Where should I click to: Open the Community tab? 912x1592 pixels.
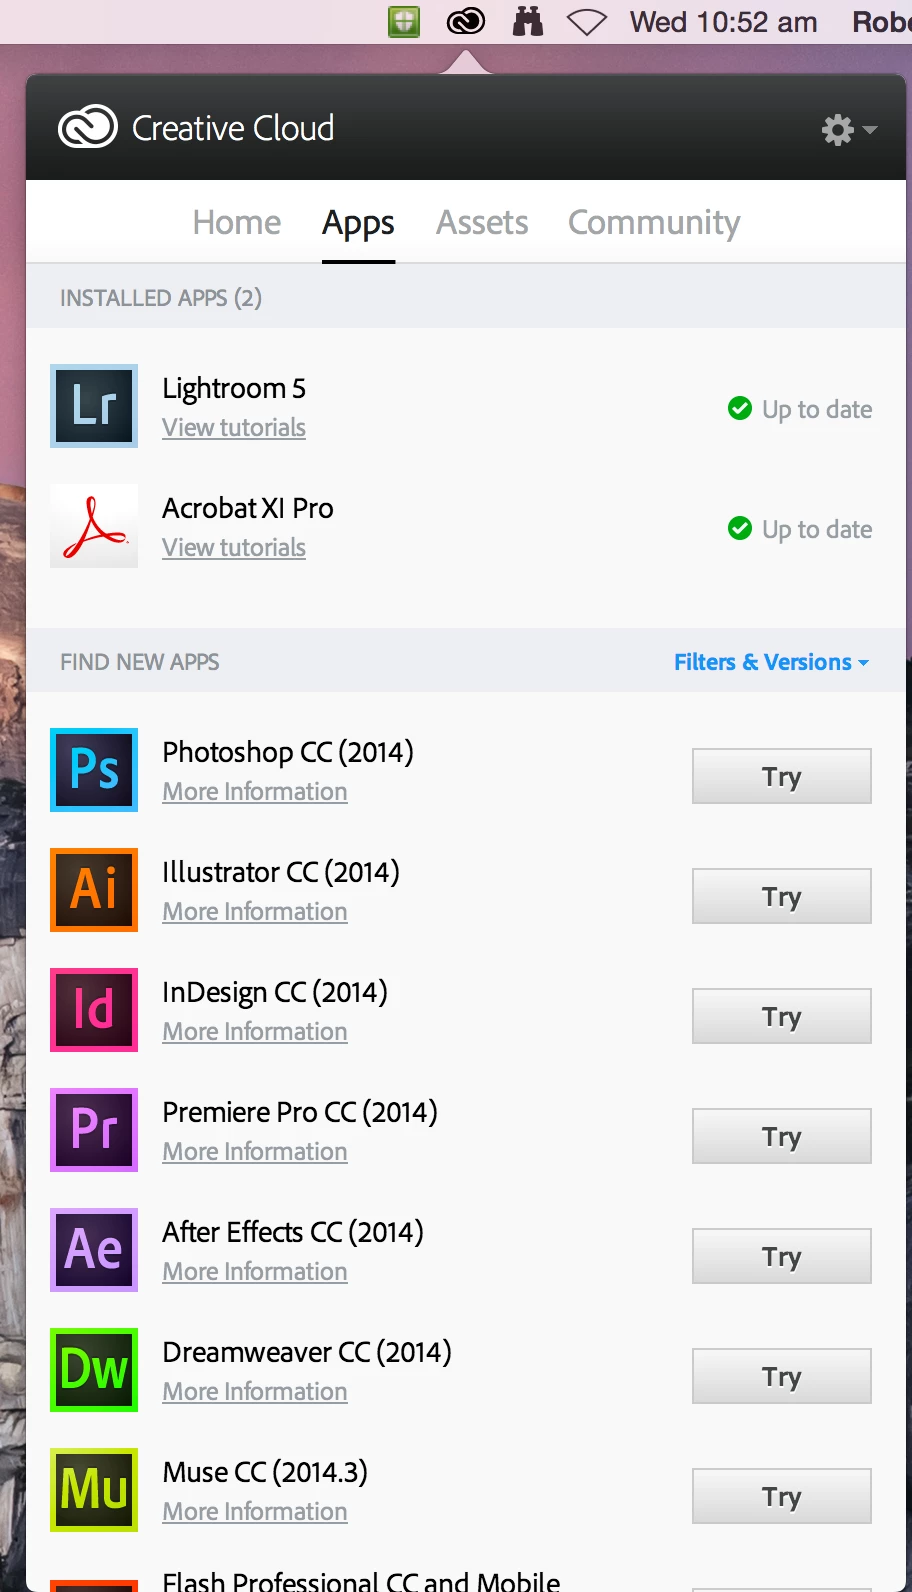(x=654, y=222)
